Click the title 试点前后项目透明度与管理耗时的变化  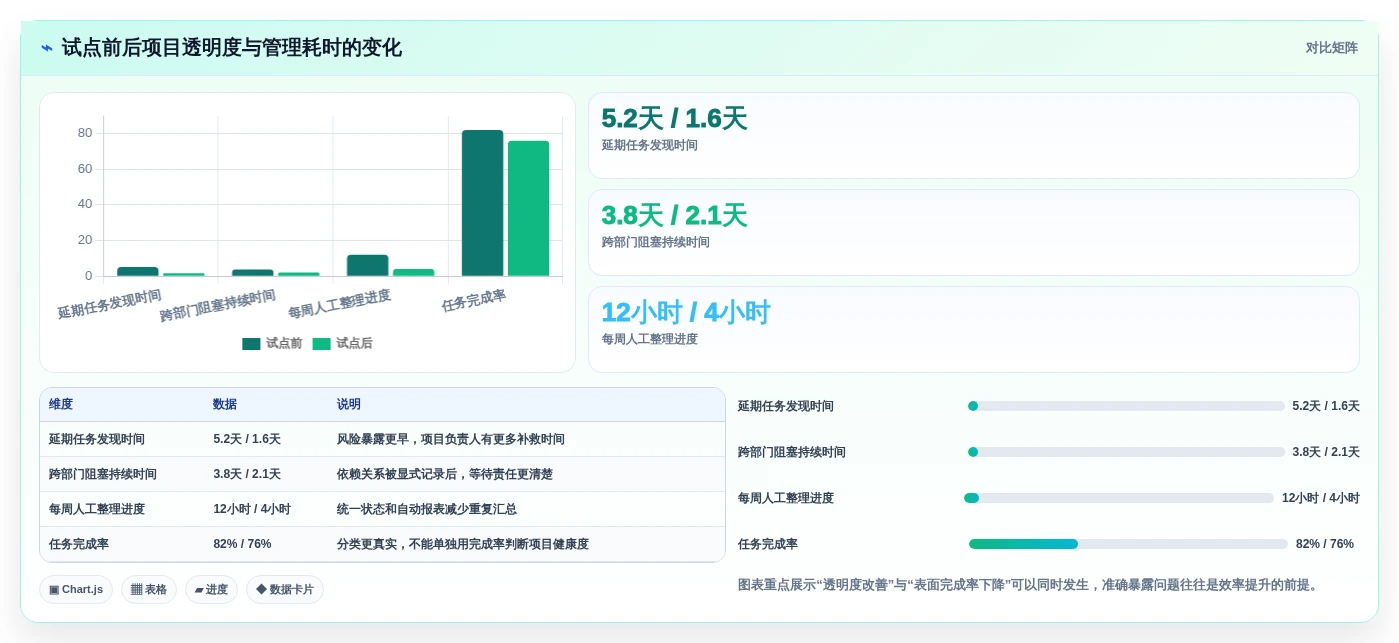click(232, 48)
